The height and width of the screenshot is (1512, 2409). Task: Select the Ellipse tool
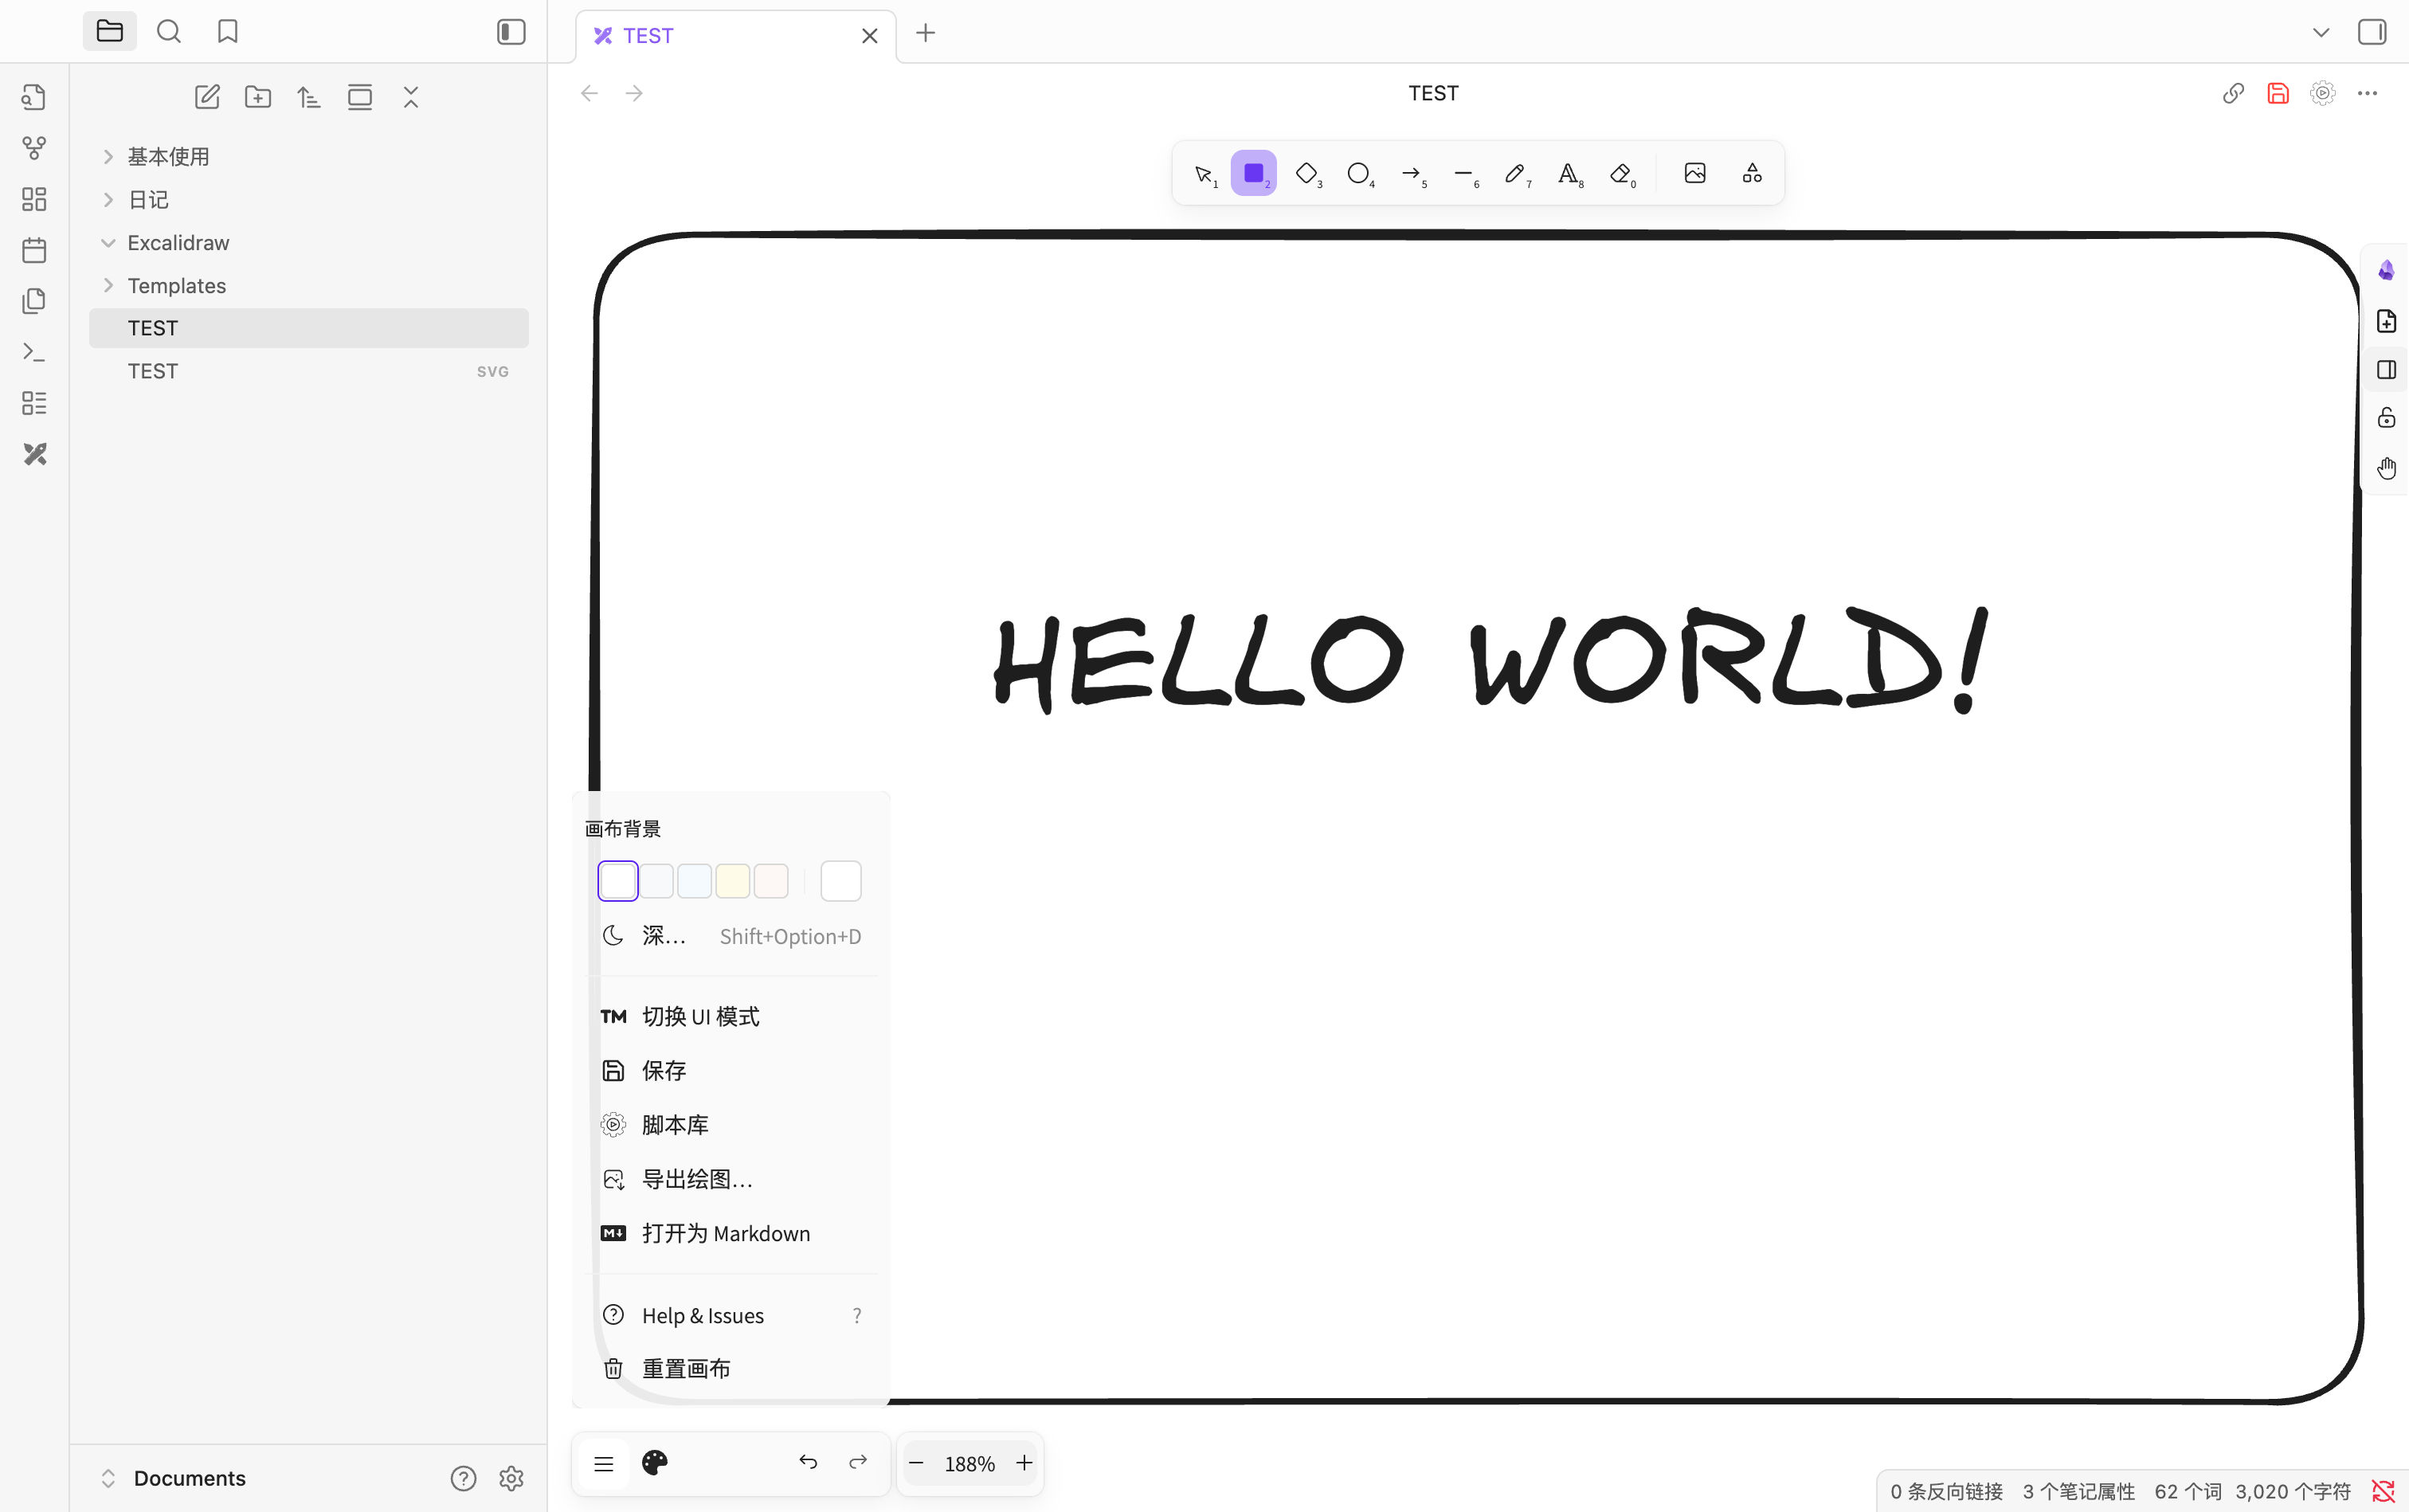tap(1358, 173)
